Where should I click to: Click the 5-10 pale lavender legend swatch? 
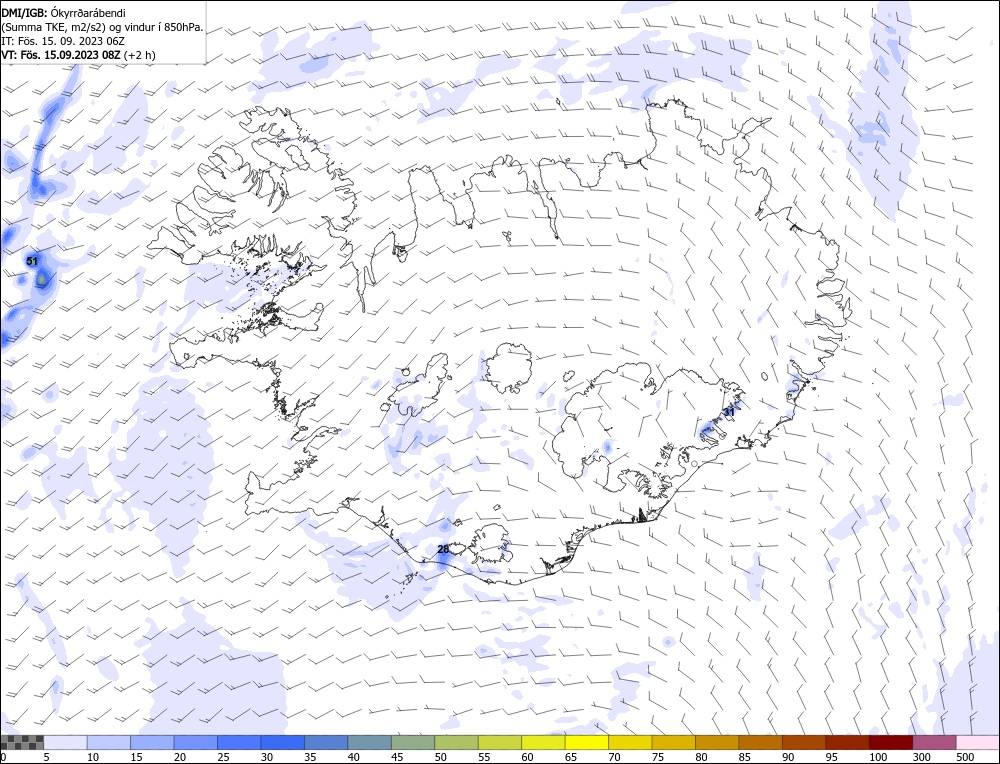(65, 742)
